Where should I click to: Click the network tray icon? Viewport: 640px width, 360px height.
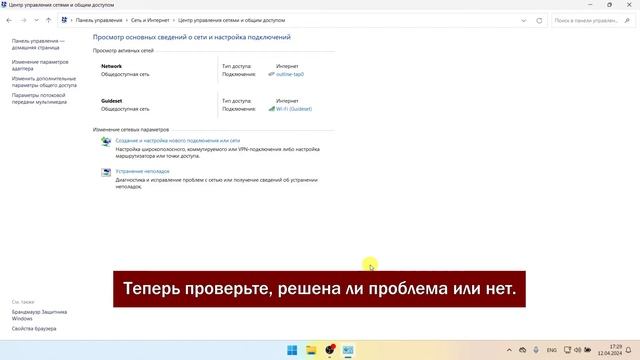[x=567, y=350]
